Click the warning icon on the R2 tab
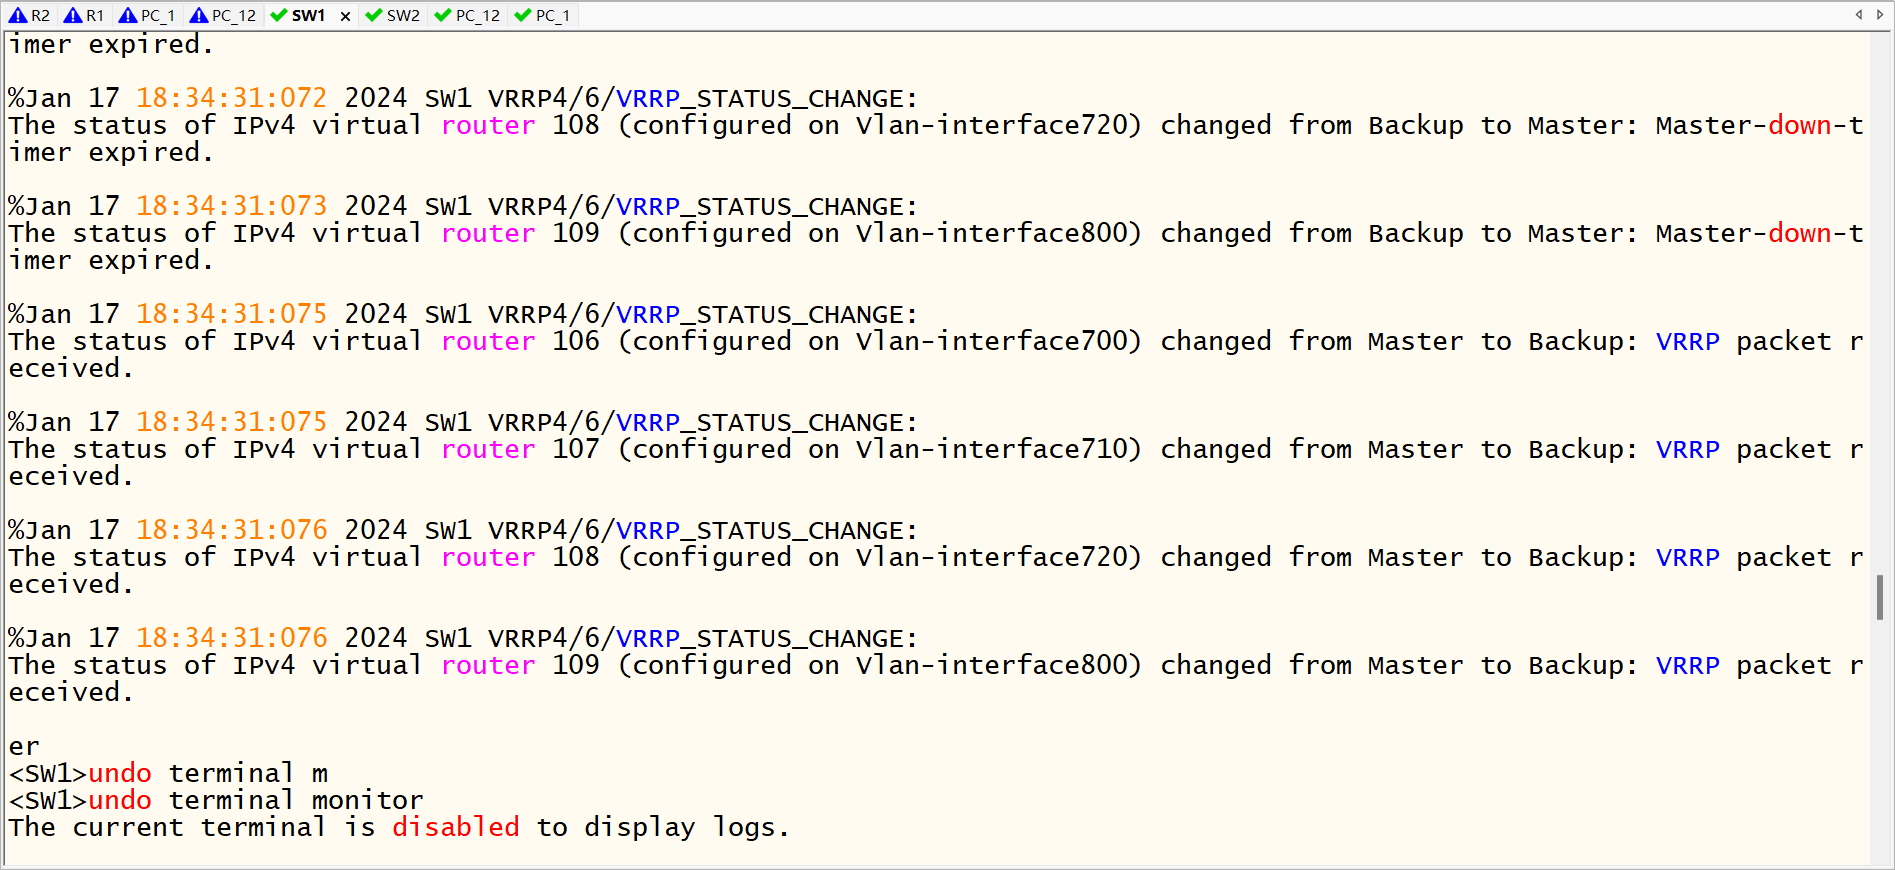The height and width of the screenshot is (870, 1895). 18,15
